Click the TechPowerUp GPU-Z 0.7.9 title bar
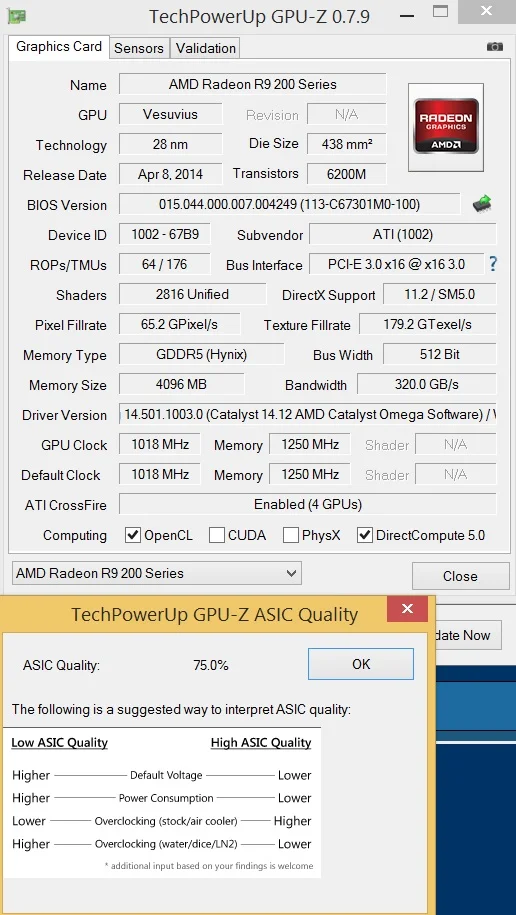 click(x=259, y=16)
